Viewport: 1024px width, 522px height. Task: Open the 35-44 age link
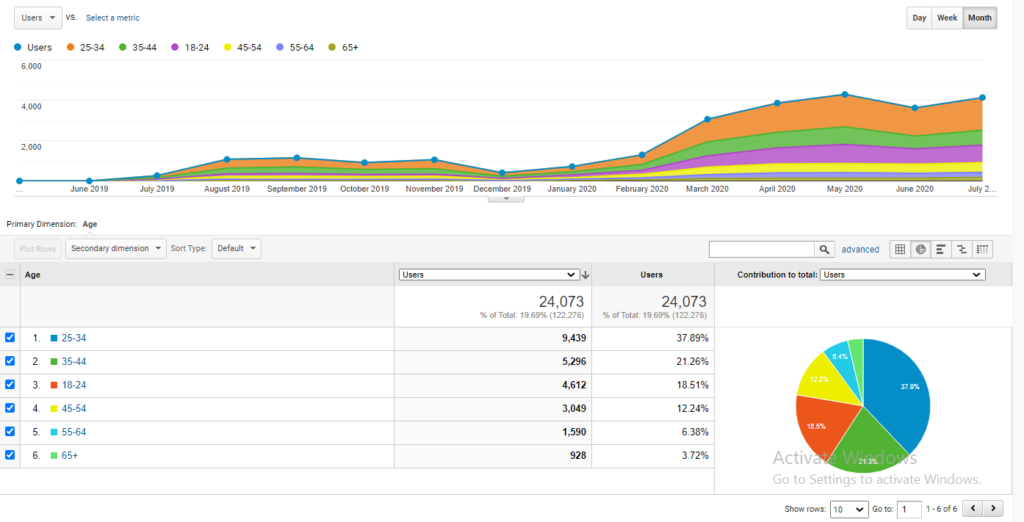click(74, 362)
